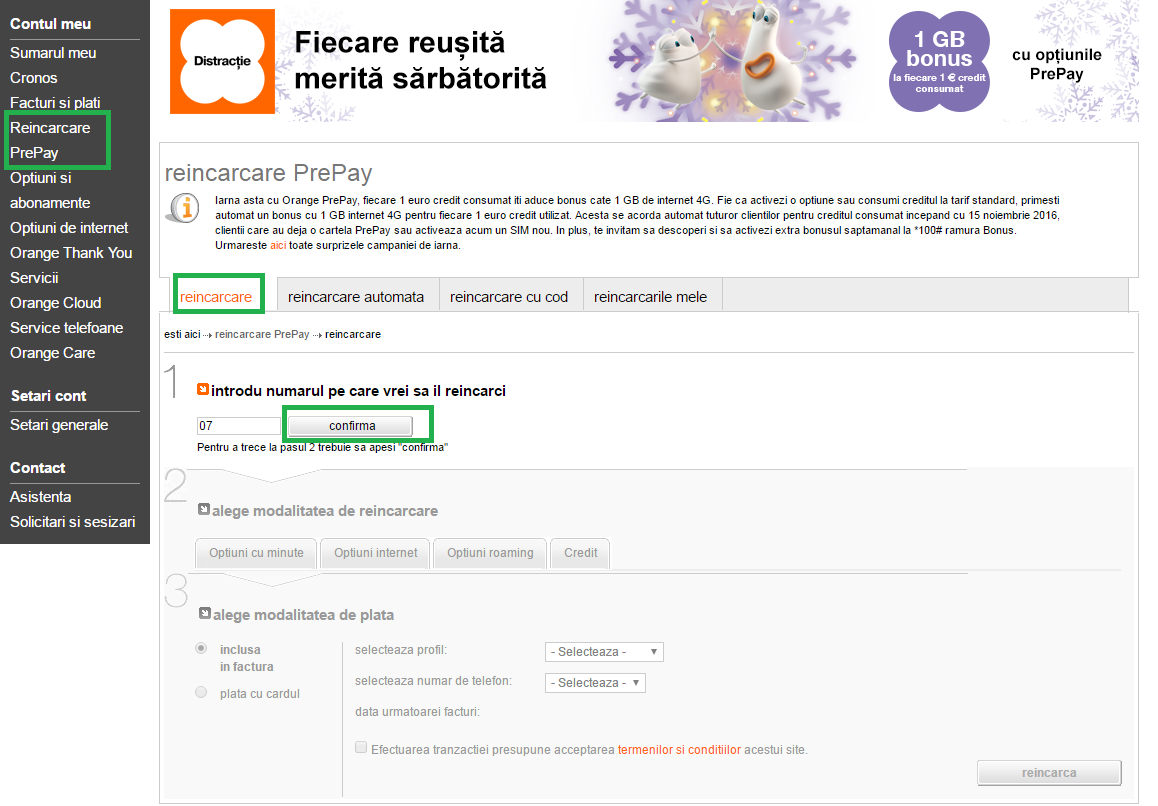Select the inclusa in factura radio button

click(x=201, y=648)
